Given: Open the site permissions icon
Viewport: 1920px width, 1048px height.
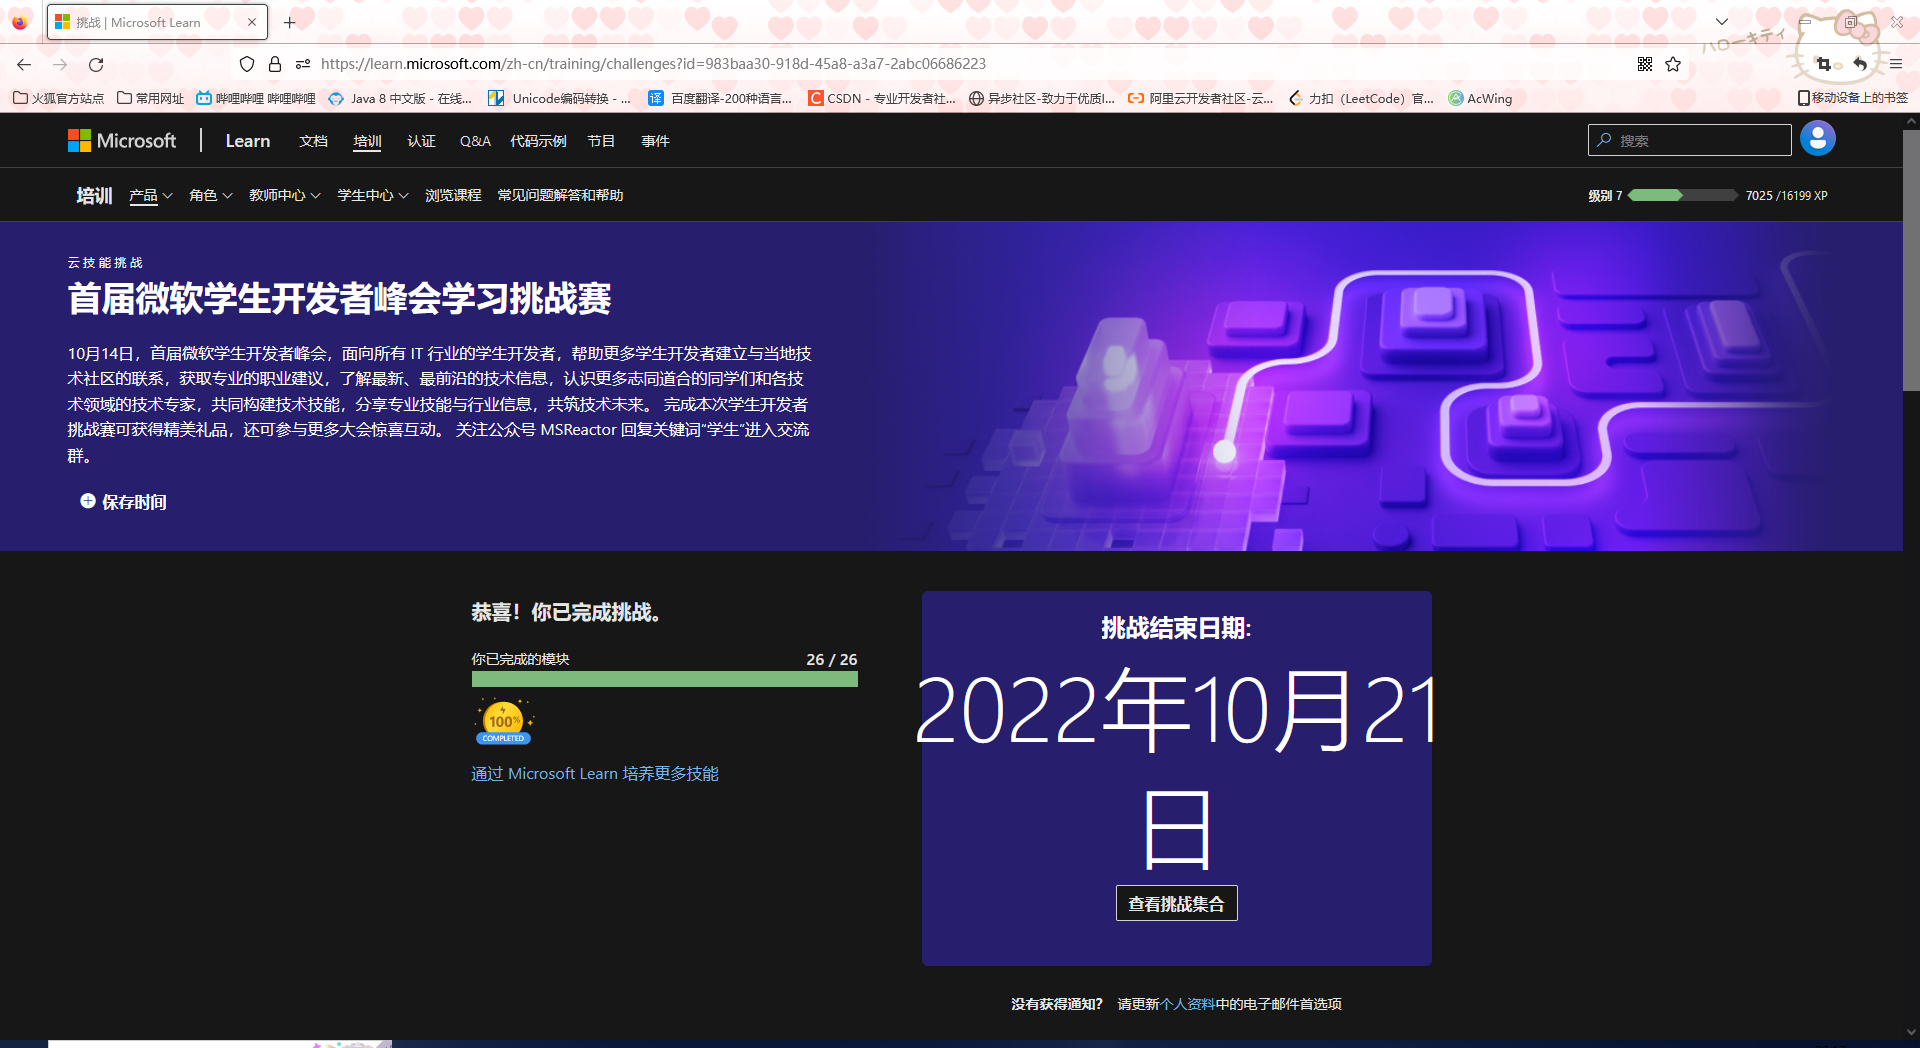Looking at the screenshot, I should (x=303, y=64).
